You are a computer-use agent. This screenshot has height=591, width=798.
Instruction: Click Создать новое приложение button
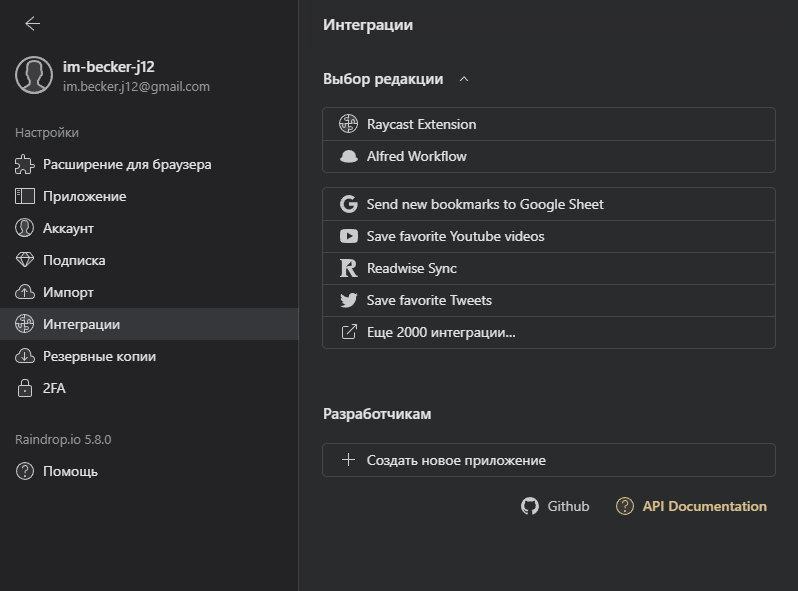(549, 460)
